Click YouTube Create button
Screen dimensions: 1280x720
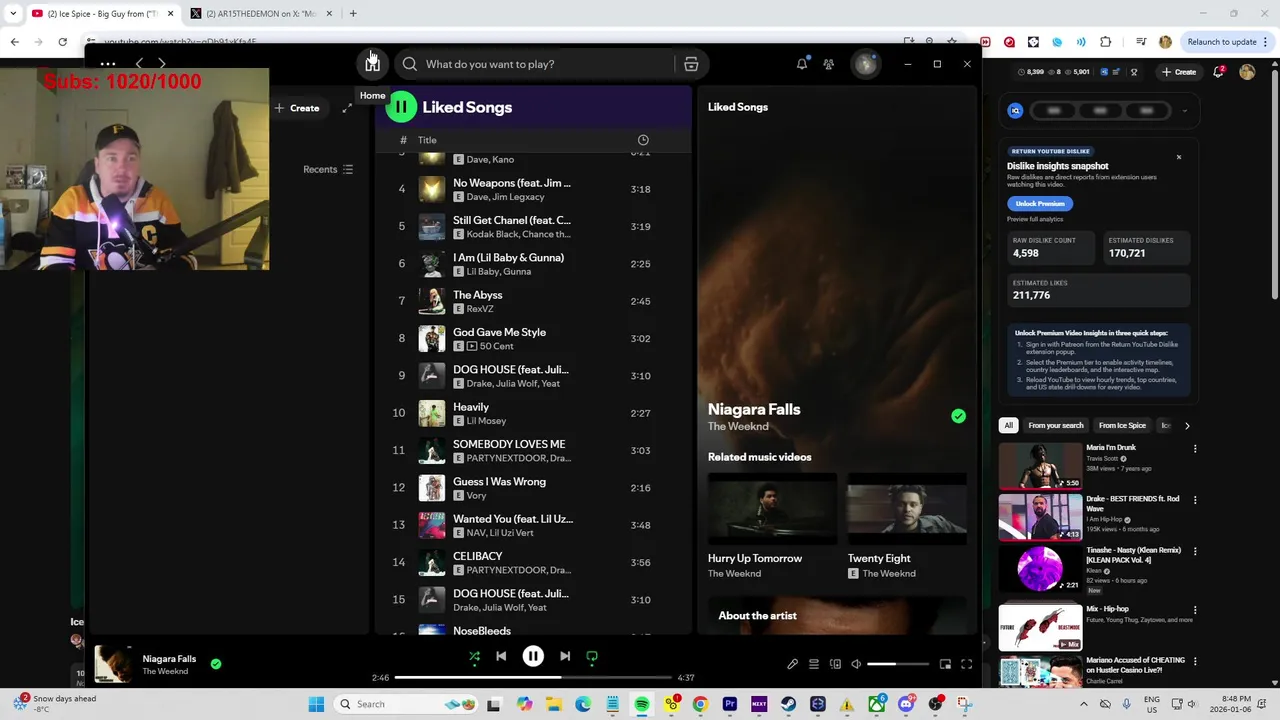[1179, 72]
